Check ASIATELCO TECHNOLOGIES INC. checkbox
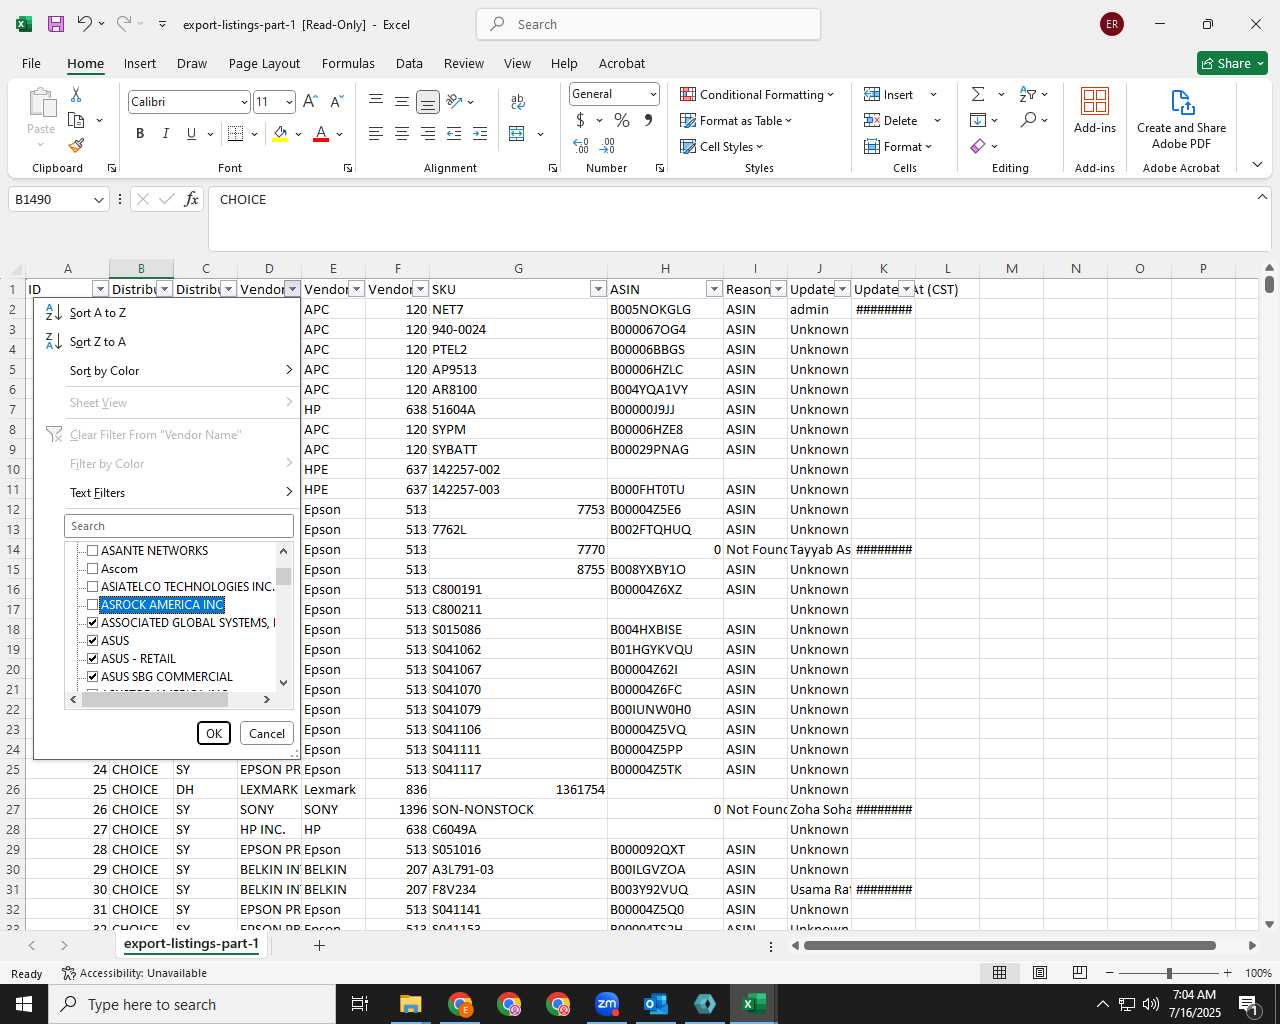The width and height of the screenshot is (1280, 1024). (93, 587)
